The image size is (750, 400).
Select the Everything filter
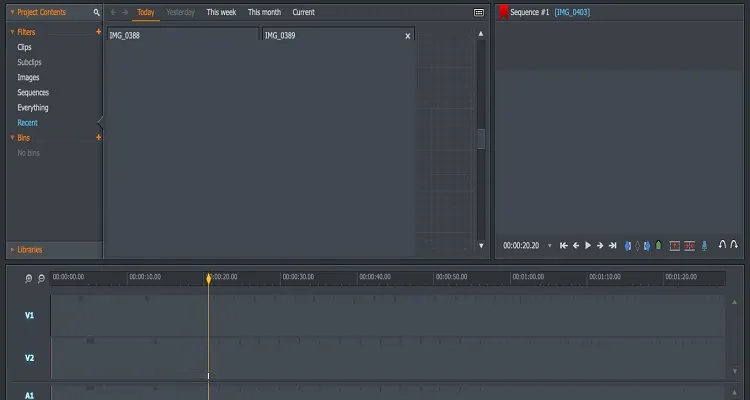coord(33,108)
